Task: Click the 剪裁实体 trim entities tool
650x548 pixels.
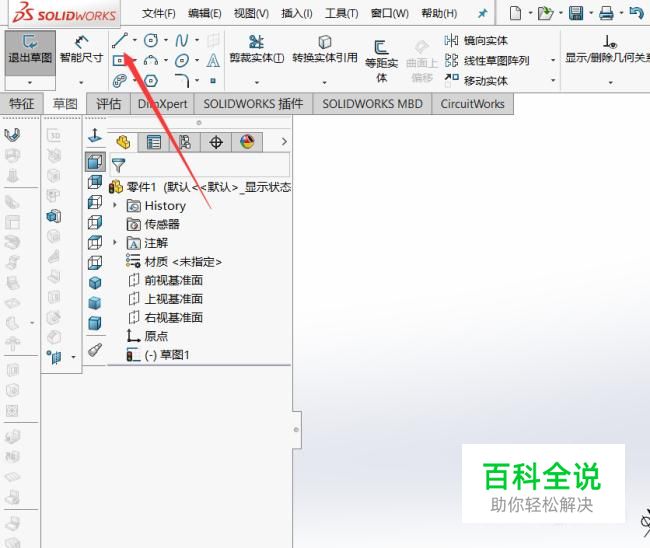Action: click(x=257, y=49)
